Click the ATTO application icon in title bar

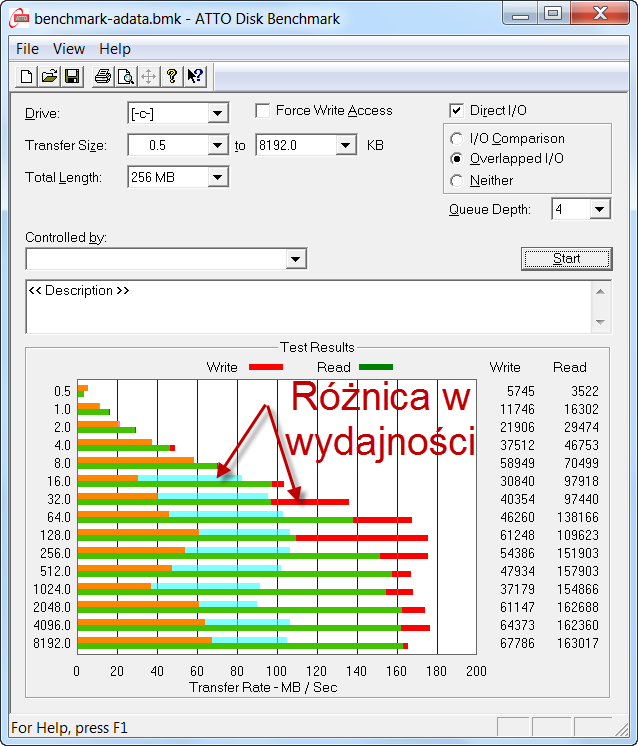[20, 19]
